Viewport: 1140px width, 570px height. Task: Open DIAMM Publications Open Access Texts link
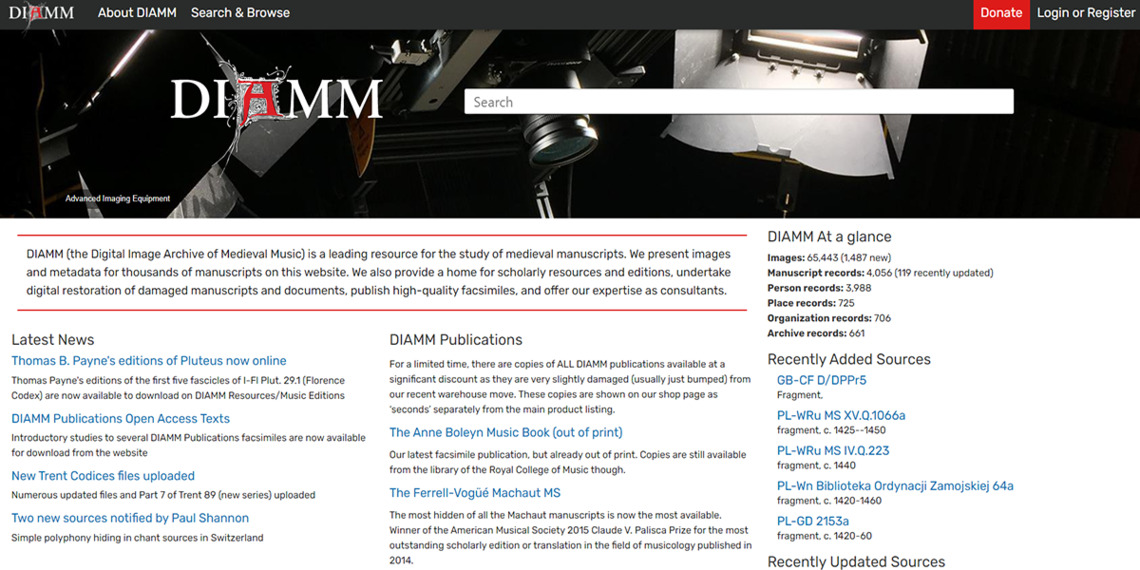point(121,419)
